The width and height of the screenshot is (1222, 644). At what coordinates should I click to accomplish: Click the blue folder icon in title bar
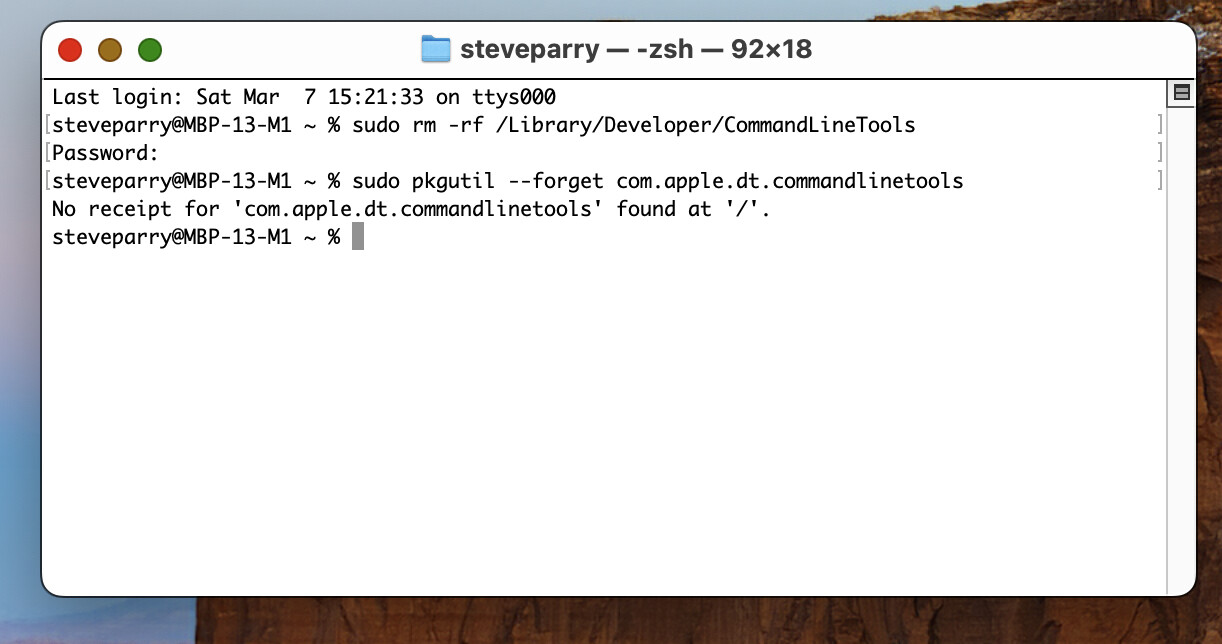pos(435,49)
